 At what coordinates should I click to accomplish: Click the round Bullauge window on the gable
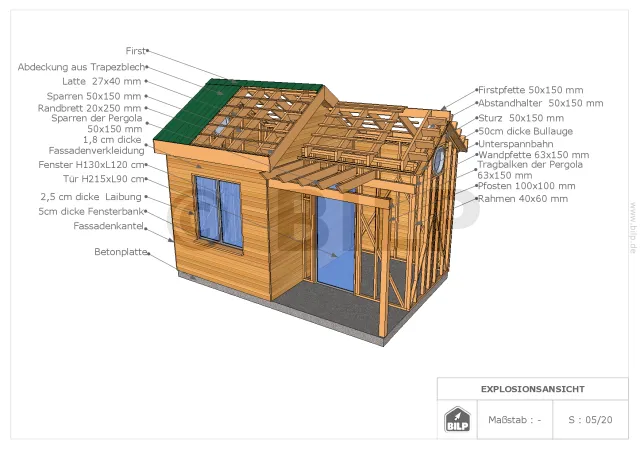pyautogui.click(x=438, y=160)
